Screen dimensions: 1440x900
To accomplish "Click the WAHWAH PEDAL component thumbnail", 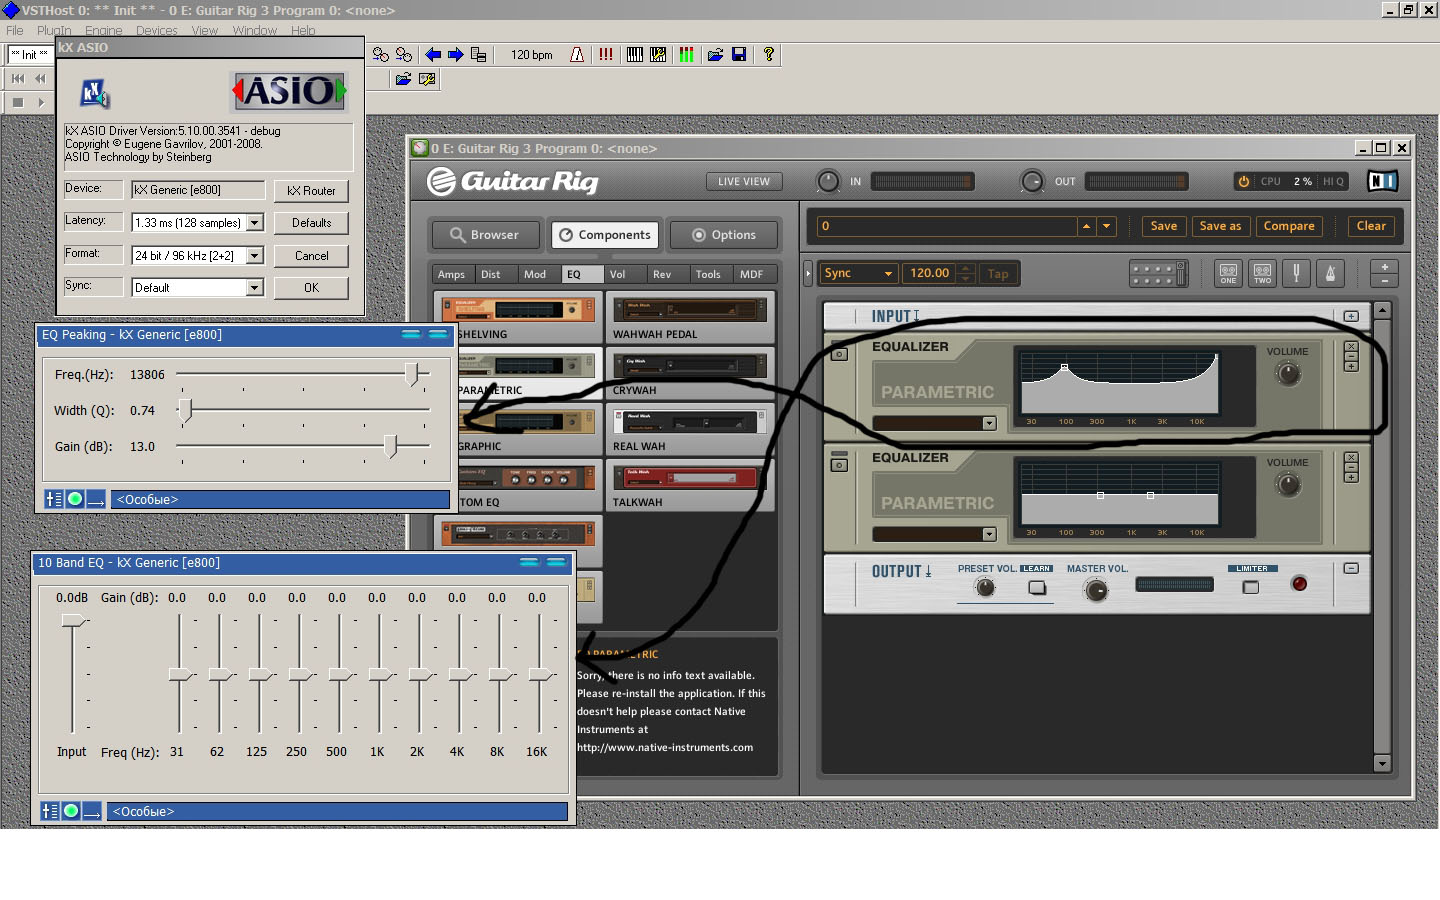I will tap(689, 310).
